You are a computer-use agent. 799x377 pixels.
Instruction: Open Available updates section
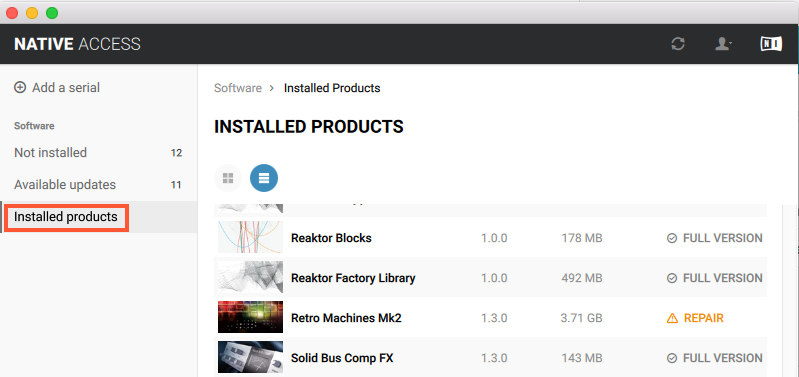[65, 184]
